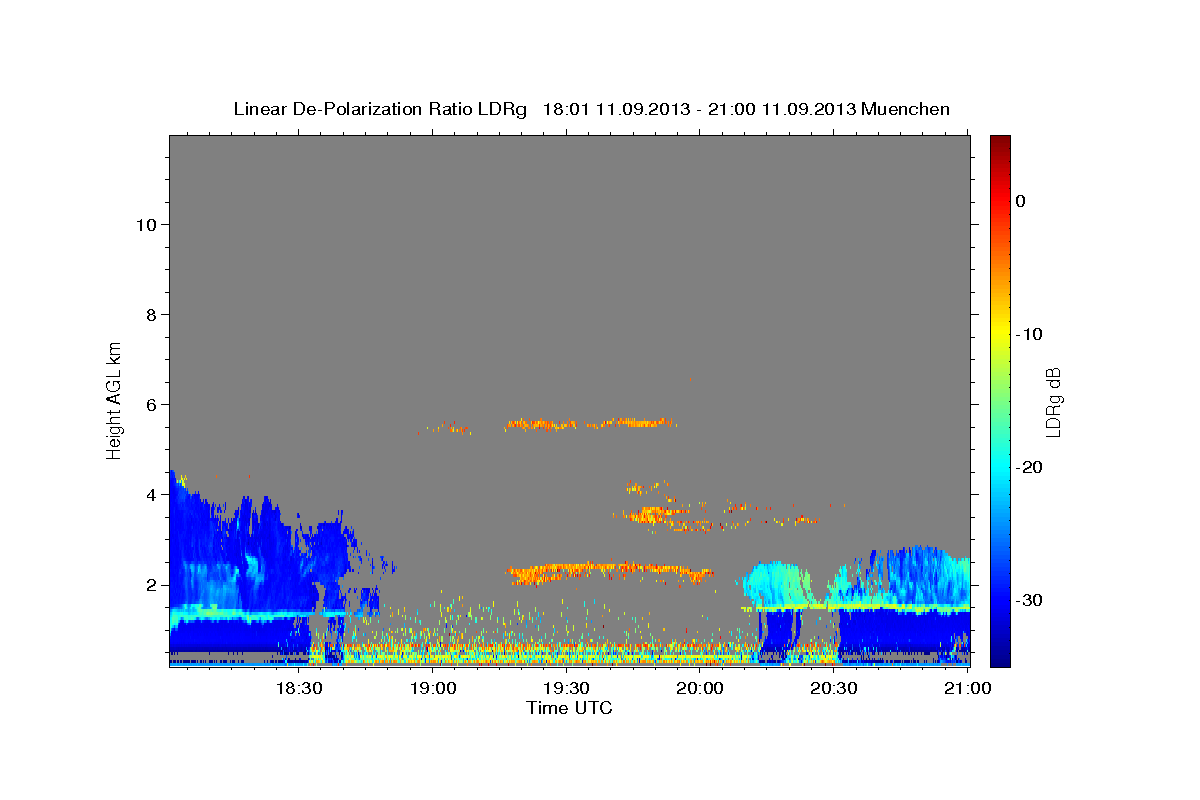This screenshot has width=1200, height=800.
Task: Click the orange cloud layer near 5.5 km
Action: tap(590, 424)
